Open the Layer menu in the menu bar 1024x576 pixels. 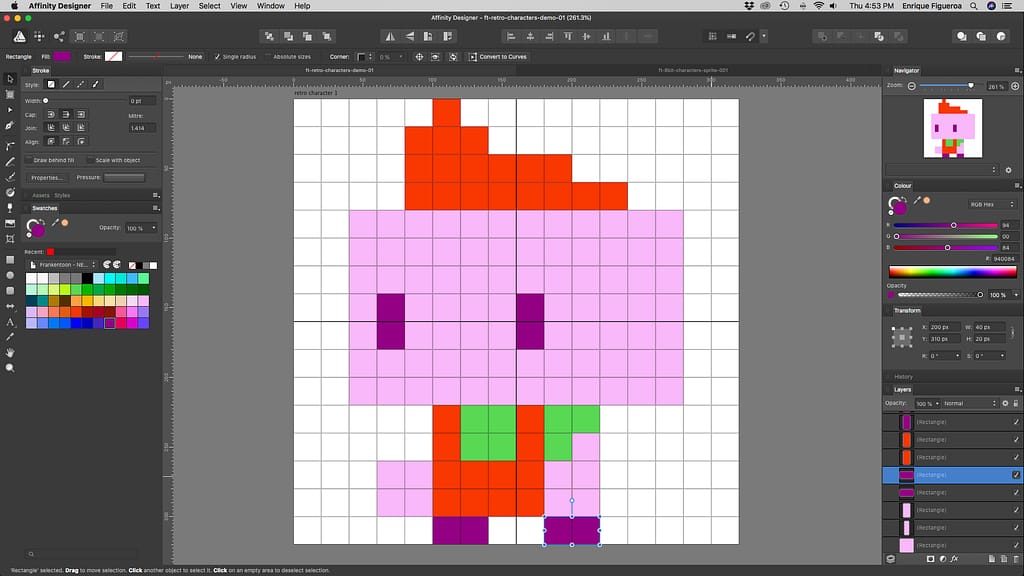178,6
